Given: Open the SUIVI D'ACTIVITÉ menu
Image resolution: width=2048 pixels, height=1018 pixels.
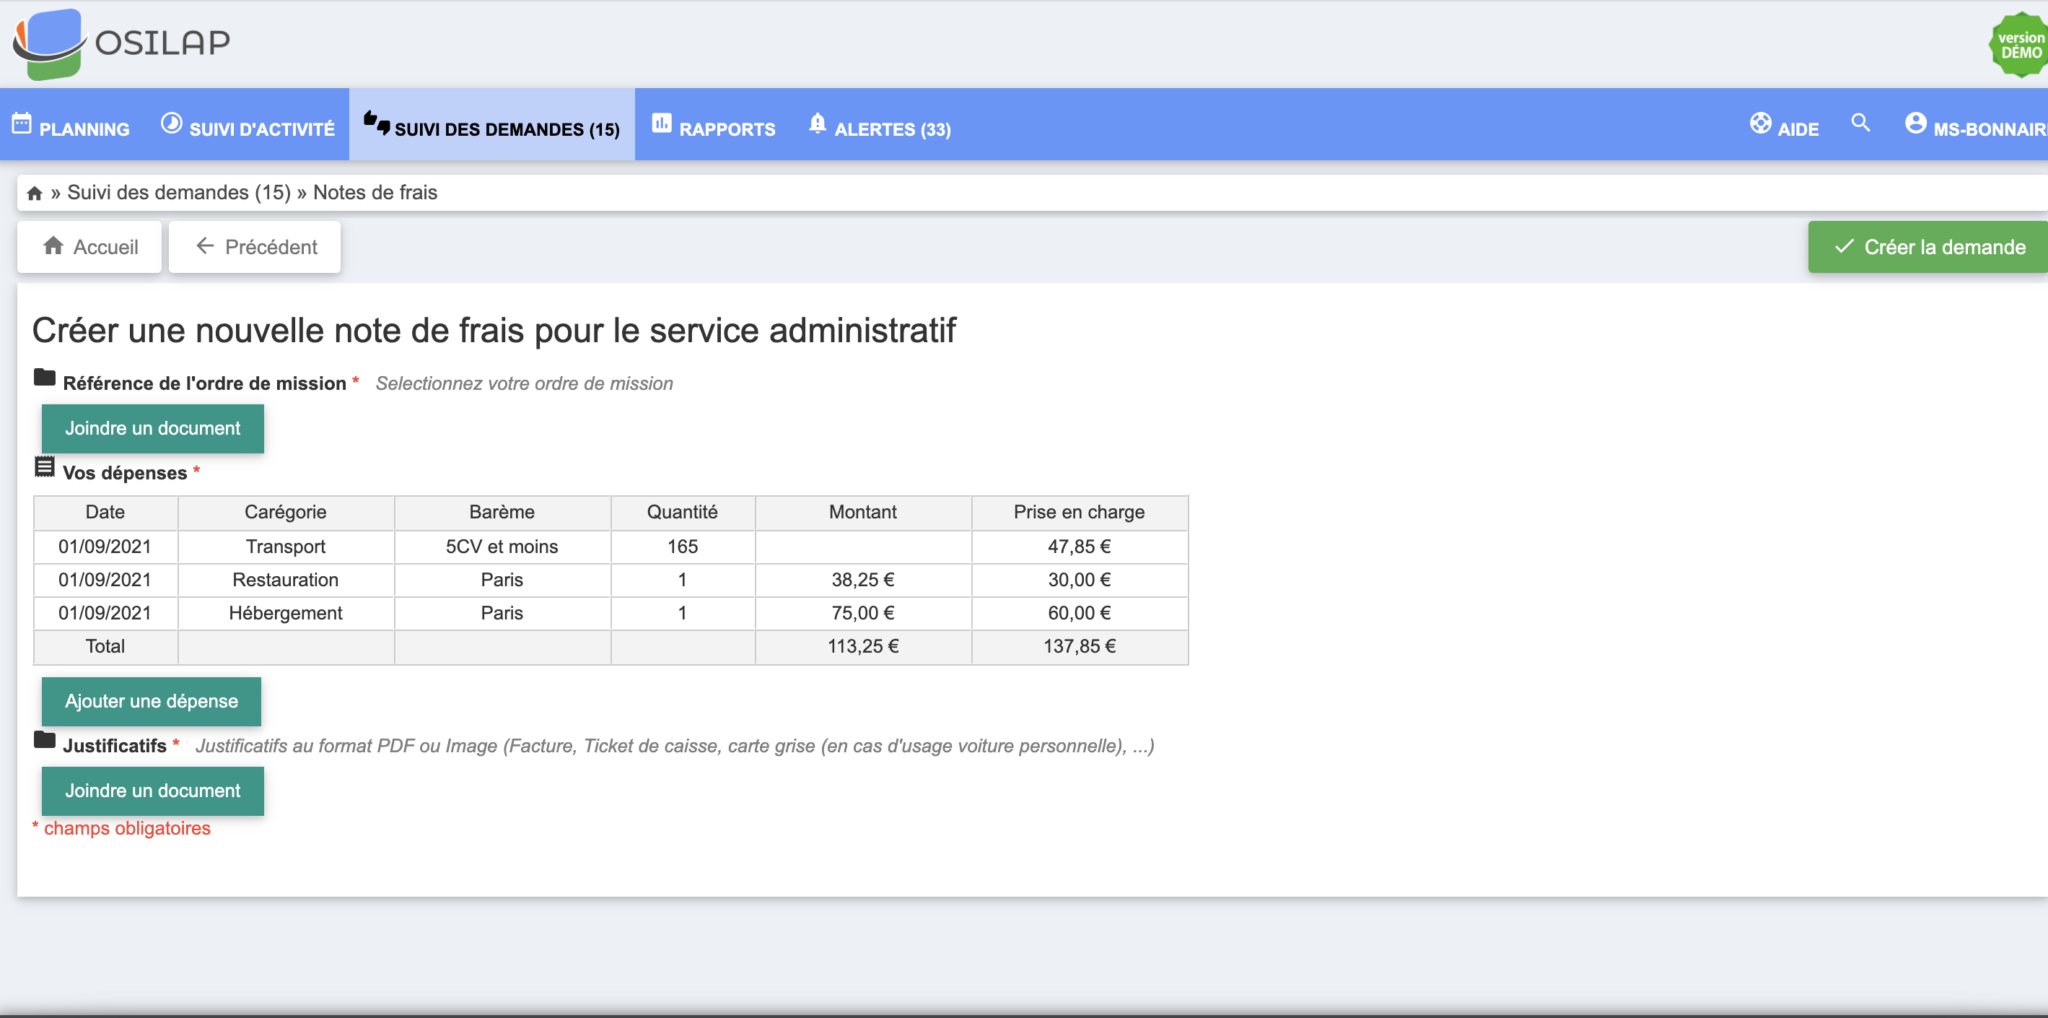Looking at the screenshot, I should pos(248,125).
